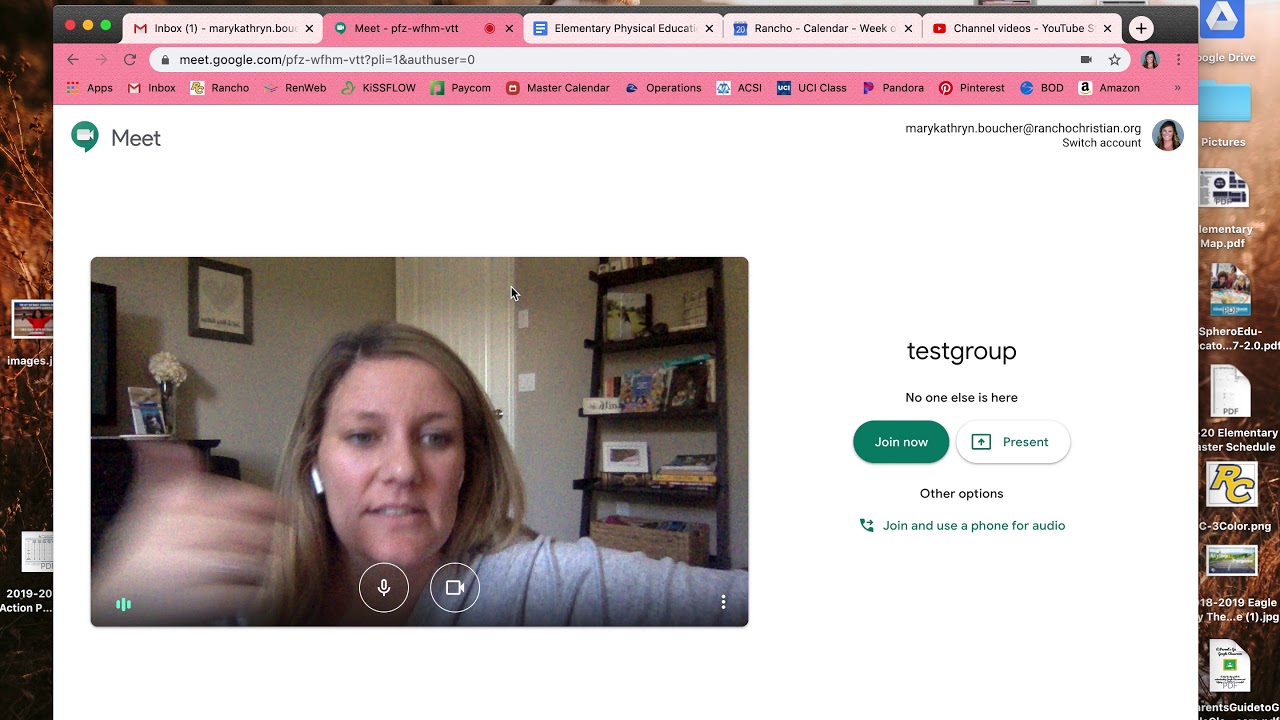
Task: Open the KiSSFLOW bookmark
Action: pyautogui.click(x=378, y=88)
